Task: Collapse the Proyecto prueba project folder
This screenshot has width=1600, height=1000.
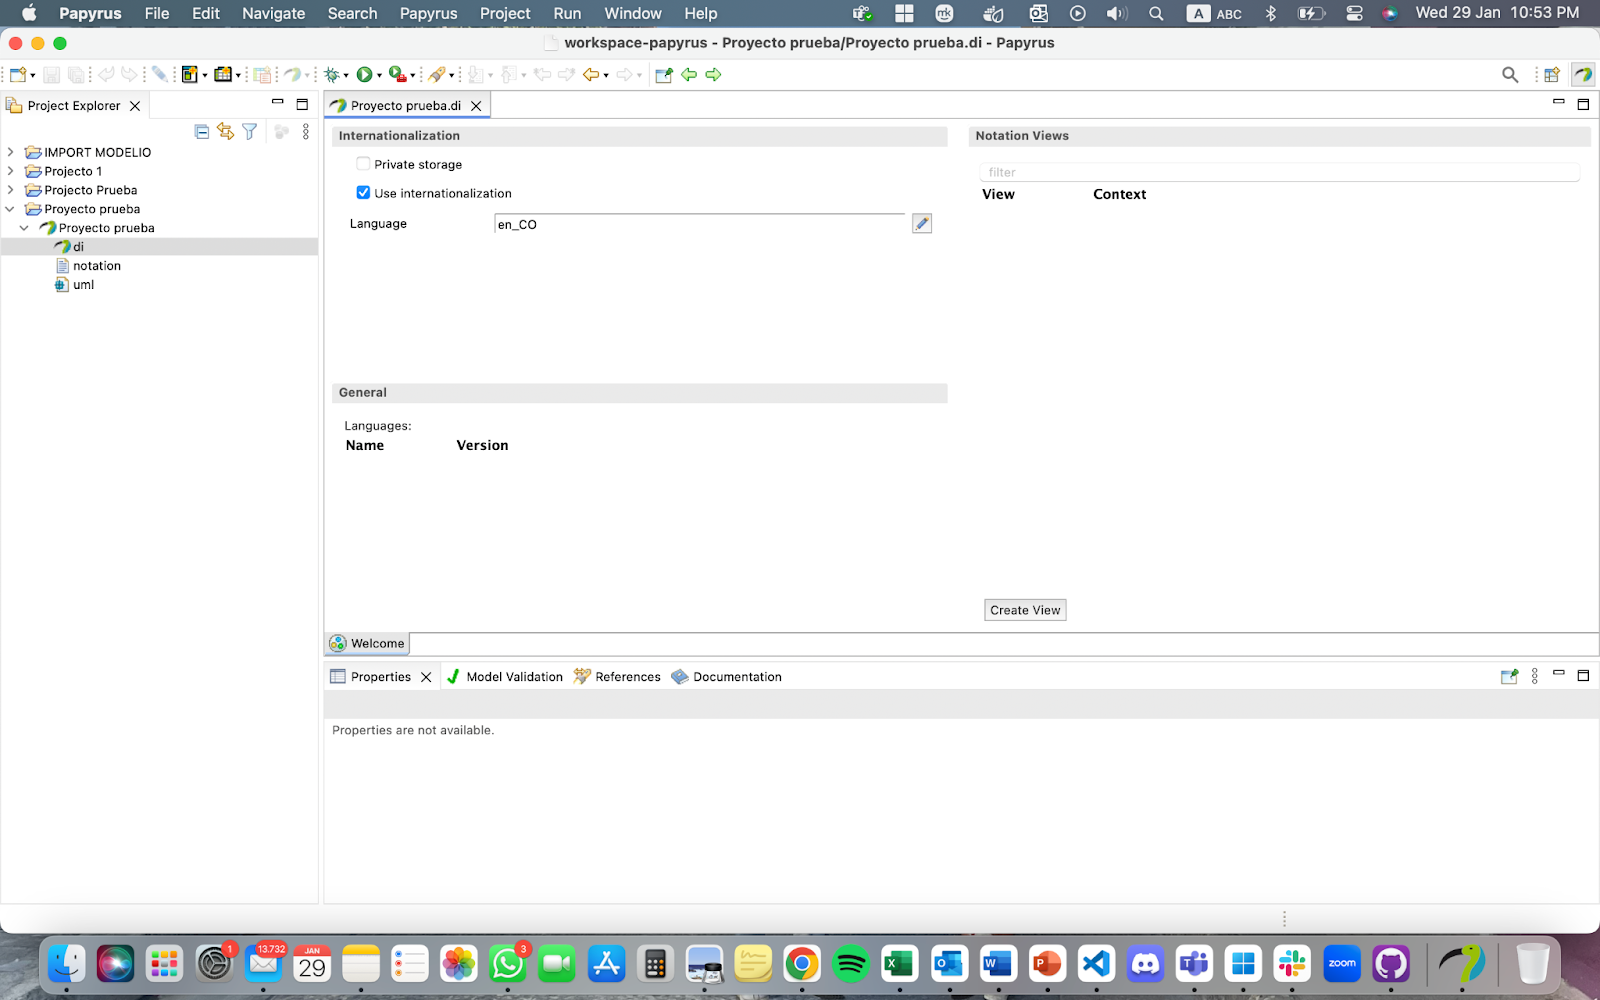Action: click(11, 209)
